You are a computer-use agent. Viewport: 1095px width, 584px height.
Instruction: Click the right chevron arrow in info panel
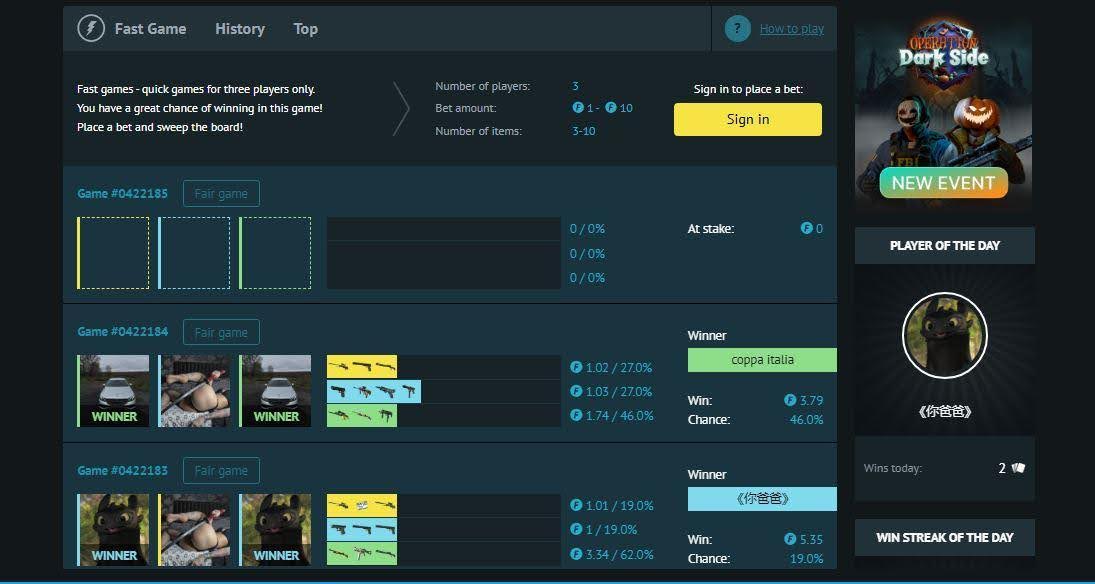401,108
